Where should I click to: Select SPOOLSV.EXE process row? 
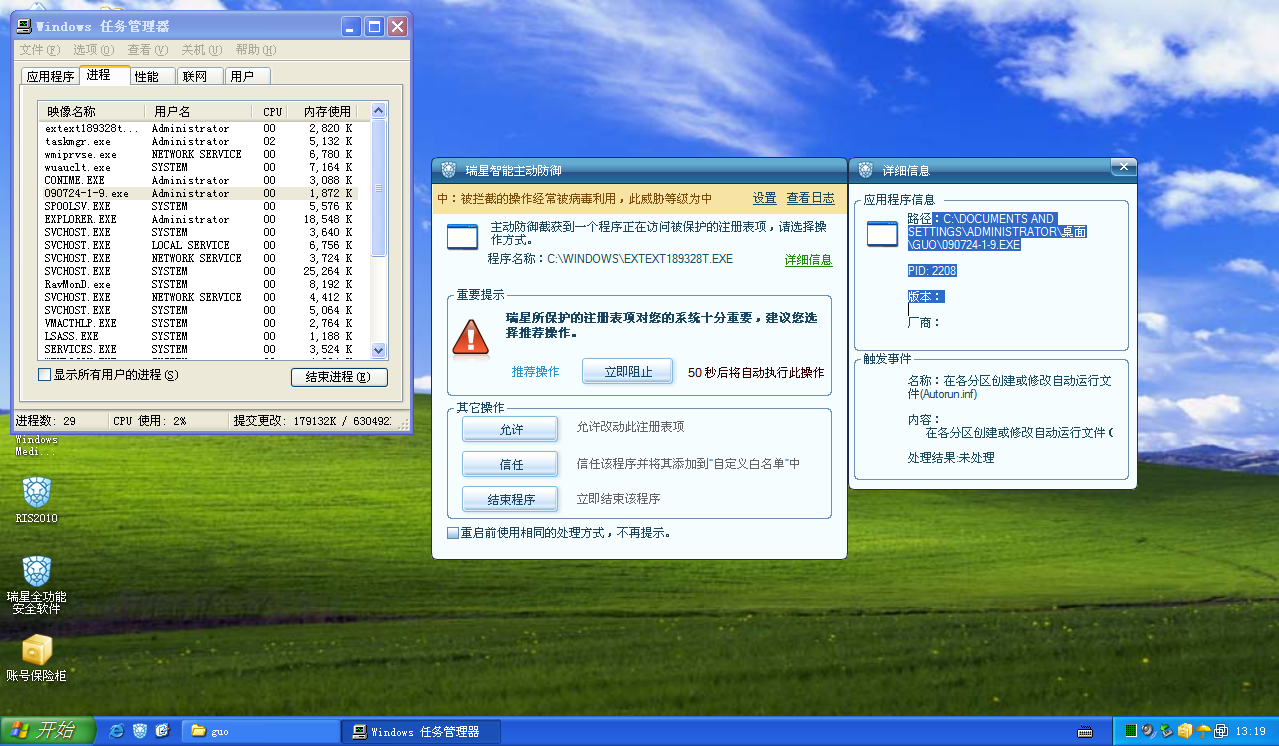(x=198, y=206)
